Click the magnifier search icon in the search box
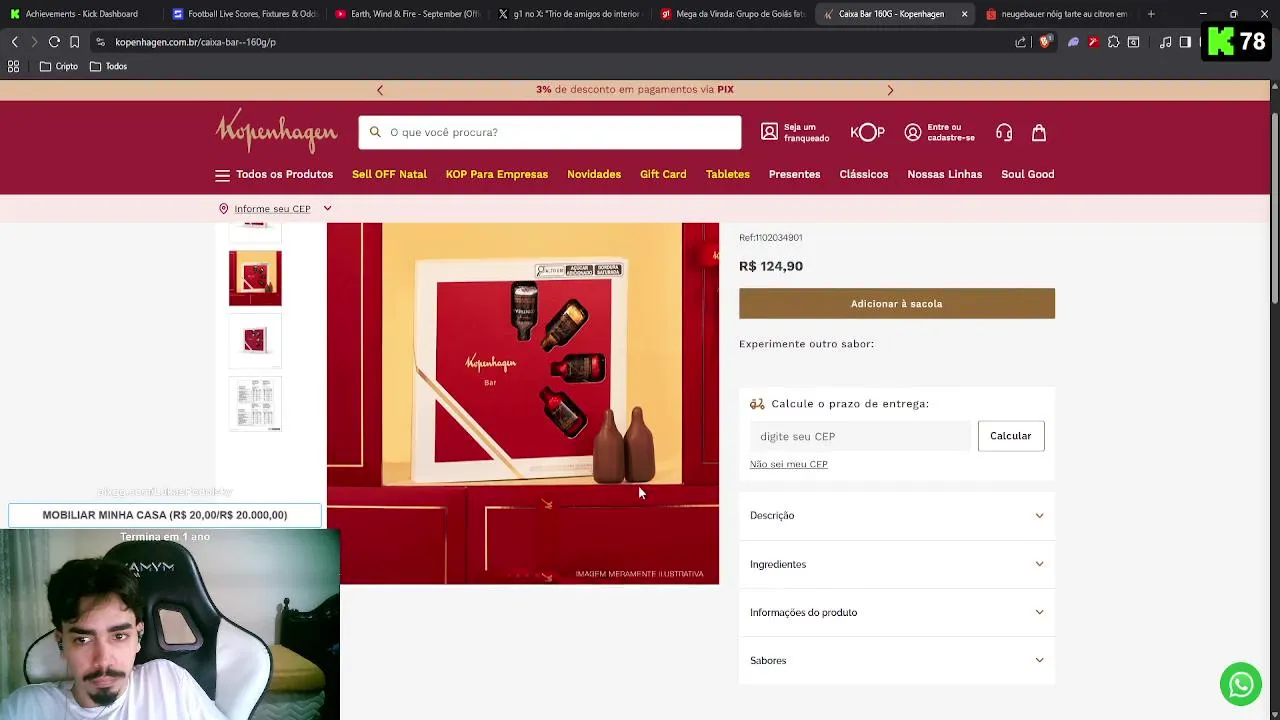Image resolution: width=1280 pixels, height=720 pixels. click(375, 132)
